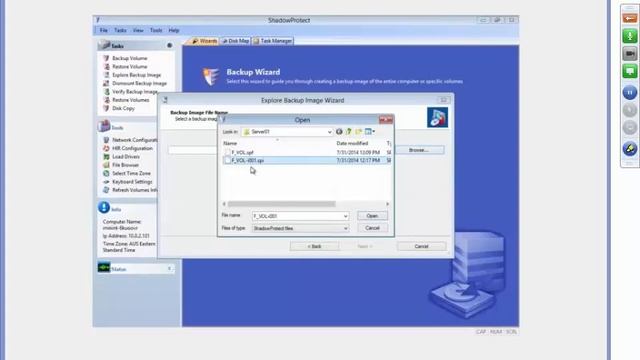Click the Backup Wizard shield icon
Image resolution: width=640 pixels, height=360 pixels.
pos(211,76)
